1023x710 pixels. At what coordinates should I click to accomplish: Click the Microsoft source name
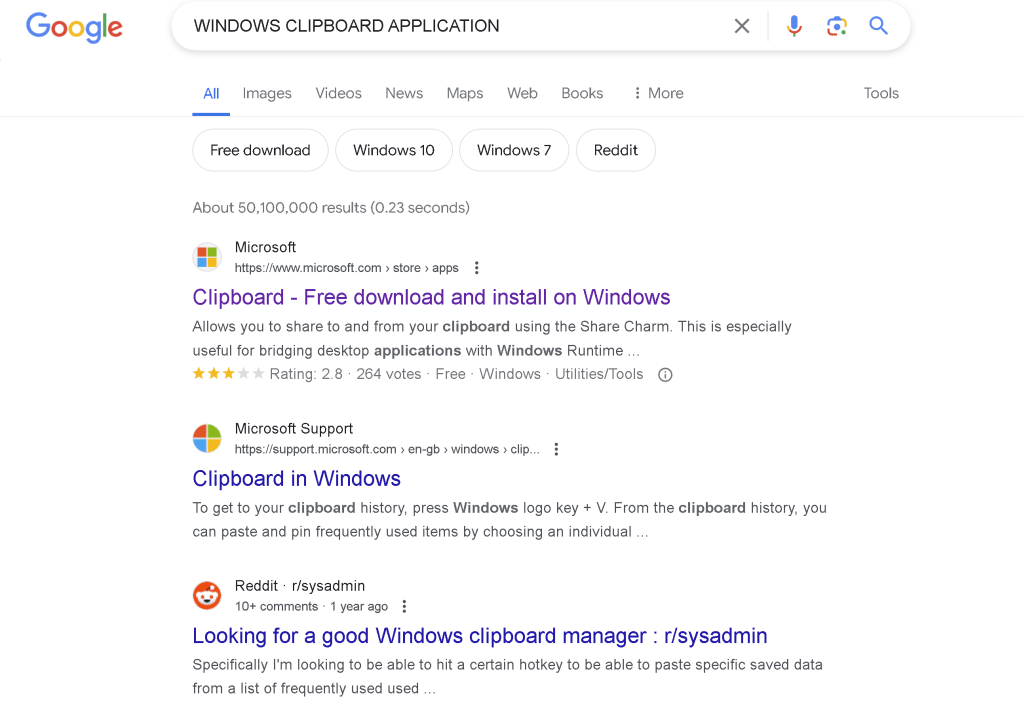click(265, 247)
